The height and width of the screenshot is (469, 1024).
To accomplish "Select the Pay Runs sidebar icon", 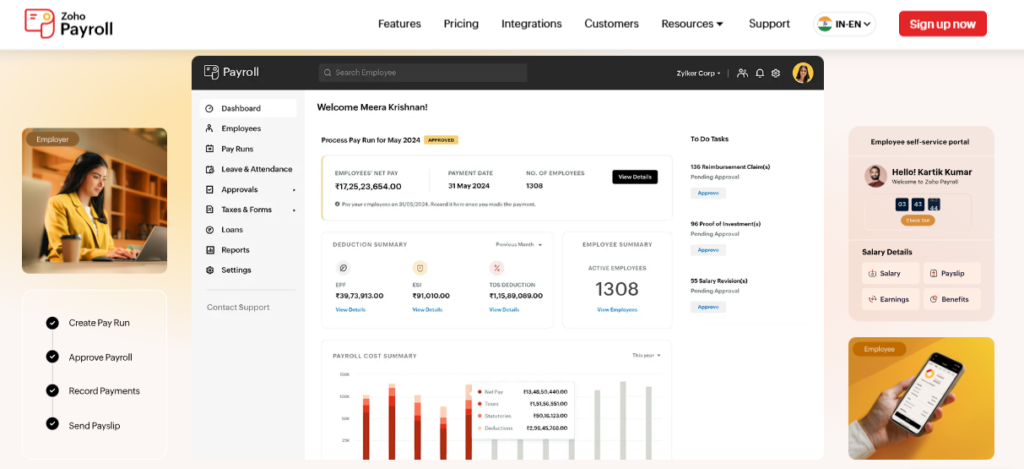I will pos(209,149).
